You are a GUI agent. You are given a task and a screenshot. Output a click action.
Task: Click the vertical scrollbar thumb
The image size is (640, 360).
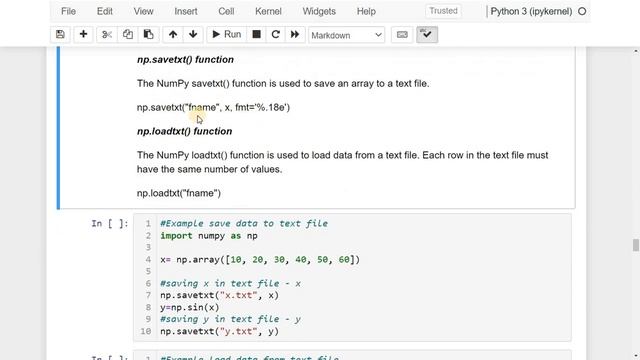point(636,245)
